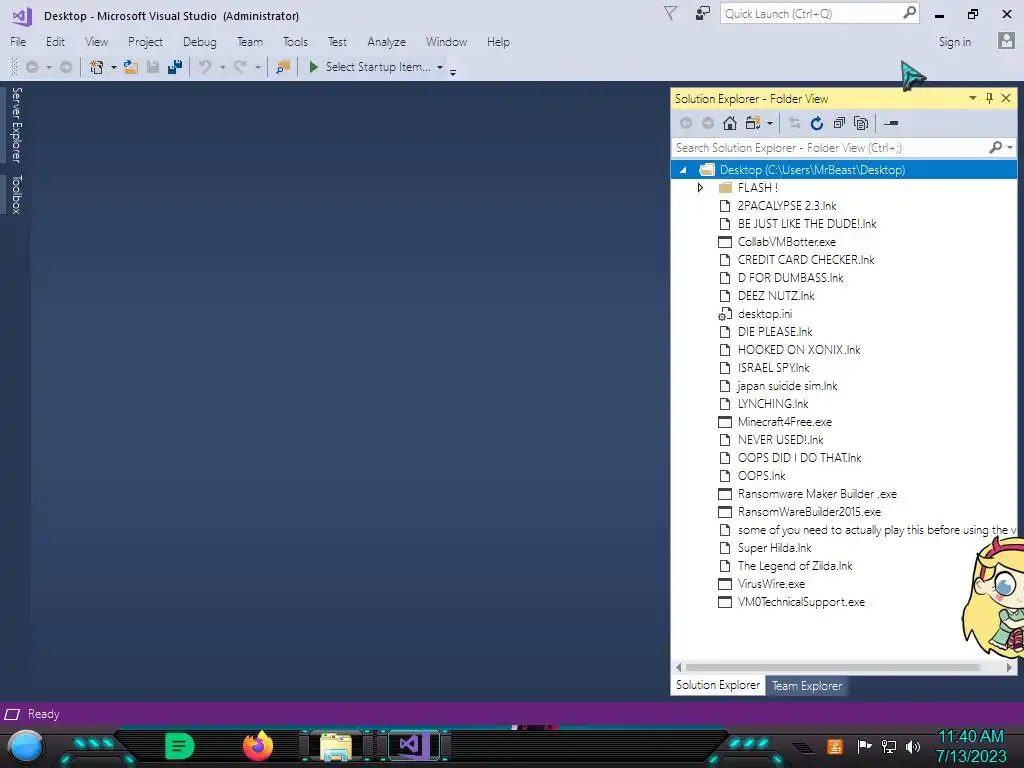Open File Explorer from the taskbar
The height and width of the screenshot is (768, 1024).
pyautogui.click(x=335, y=747)
